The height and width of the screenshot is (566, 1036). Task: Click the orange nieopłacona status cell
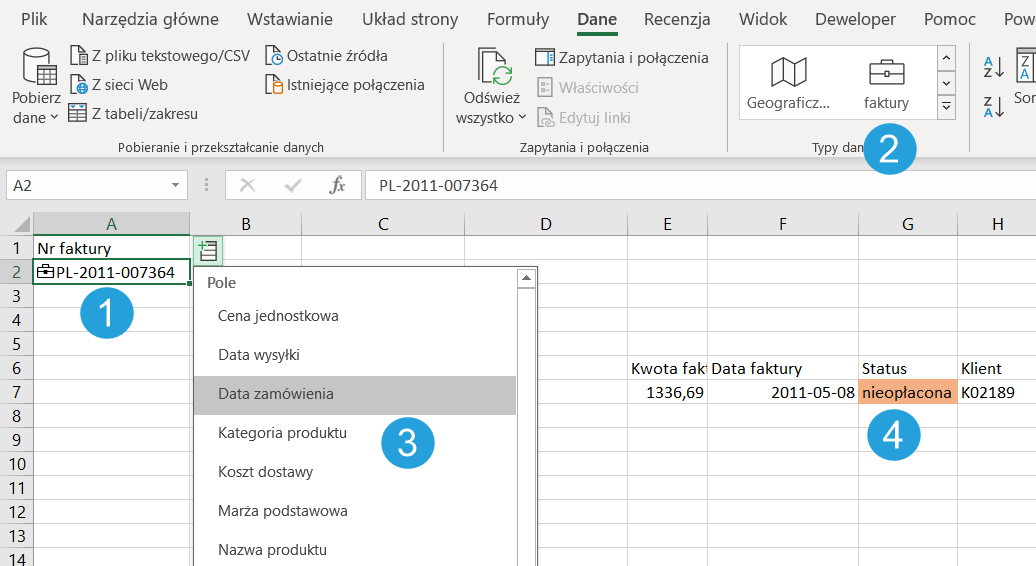coord(906,393)
